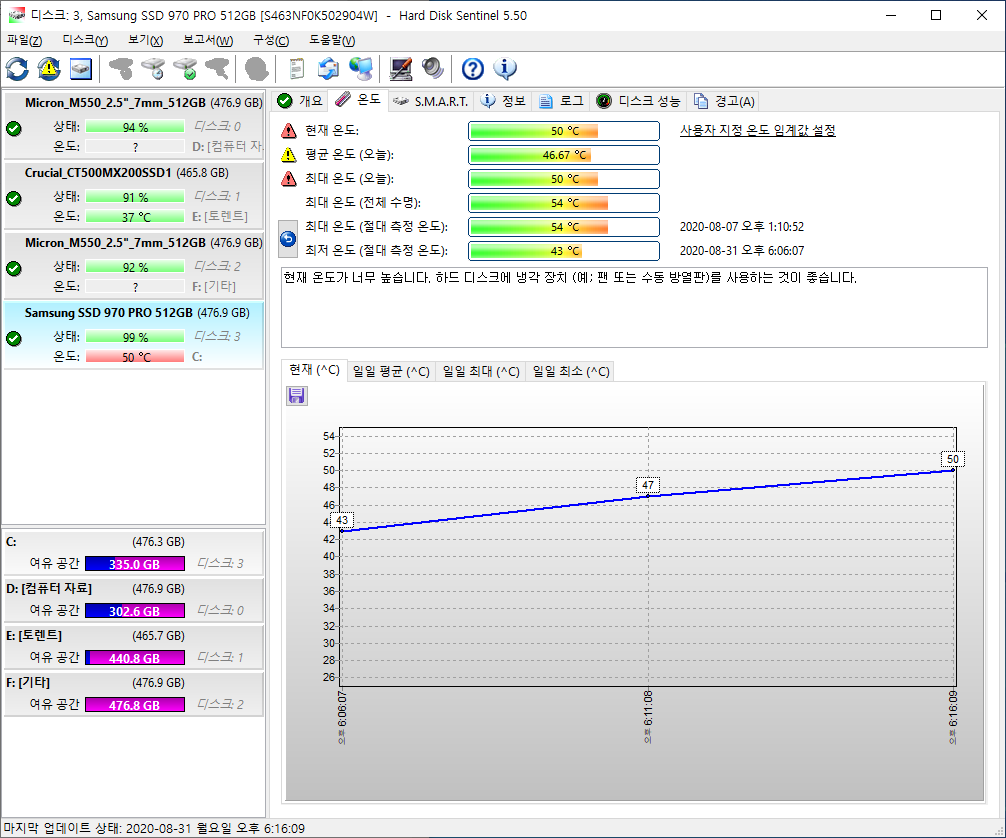Click the 440.8 GB free space bar
This screenshot has width=1006, height=838.
[x=135, y=658]
